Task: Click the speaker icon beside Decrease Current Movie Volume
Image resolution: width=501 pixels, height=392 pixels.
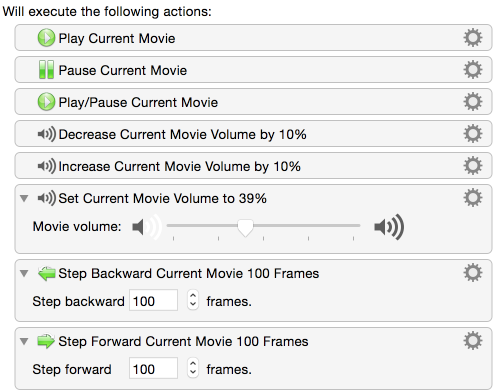Action: [47, 134]
